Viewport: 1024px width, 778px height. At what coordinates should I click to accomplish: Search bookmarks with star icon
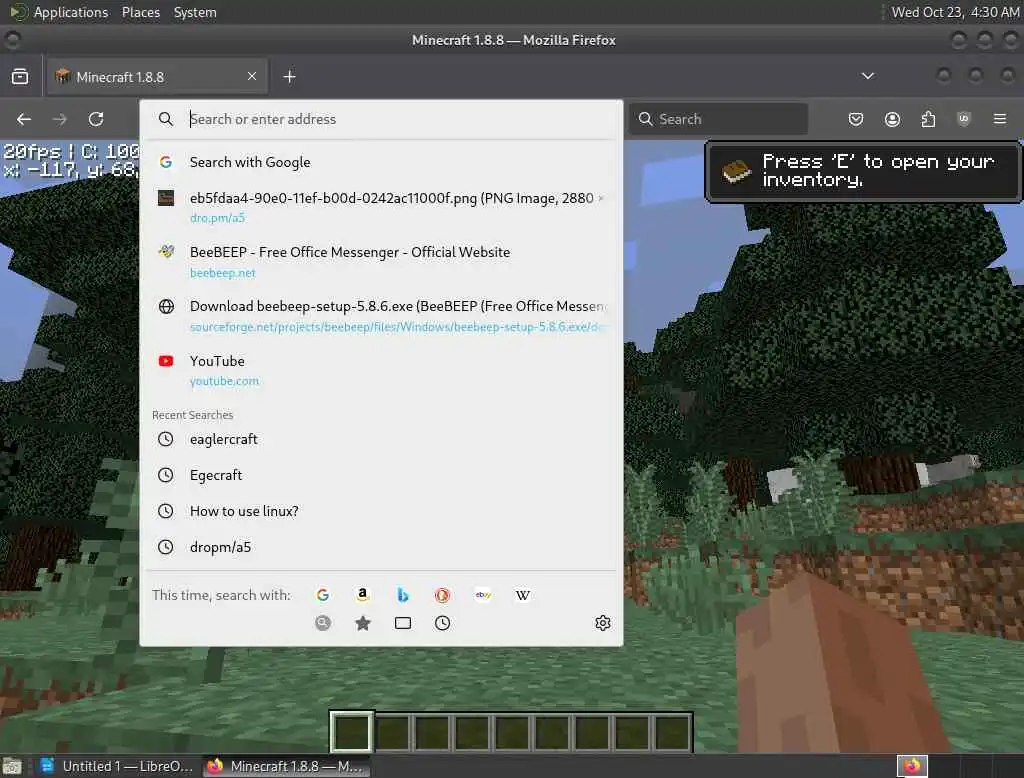tap(362, 623)
